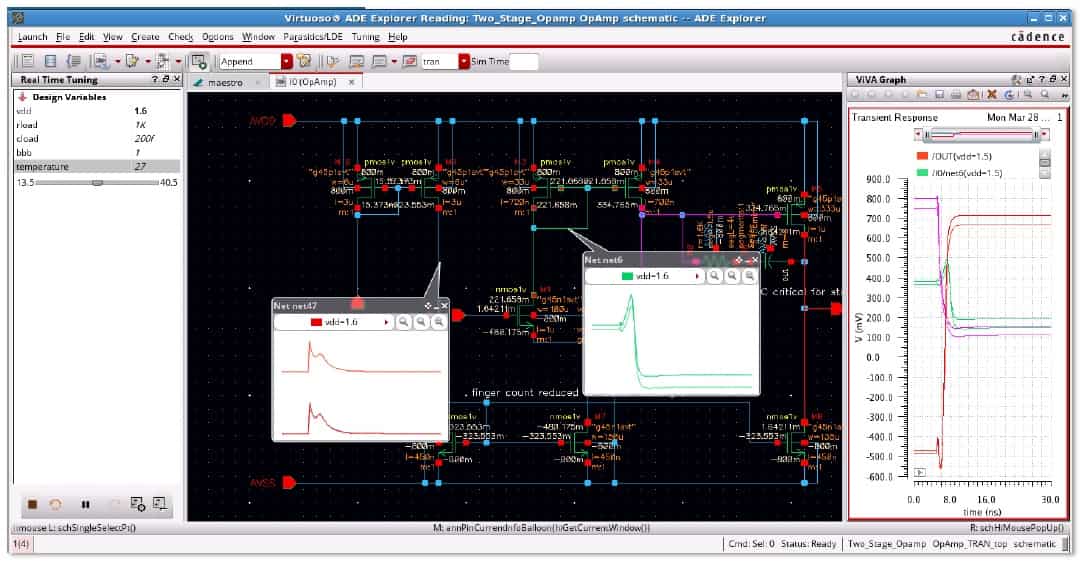
Task: Open the Create menu
Action: pos(145,37)
